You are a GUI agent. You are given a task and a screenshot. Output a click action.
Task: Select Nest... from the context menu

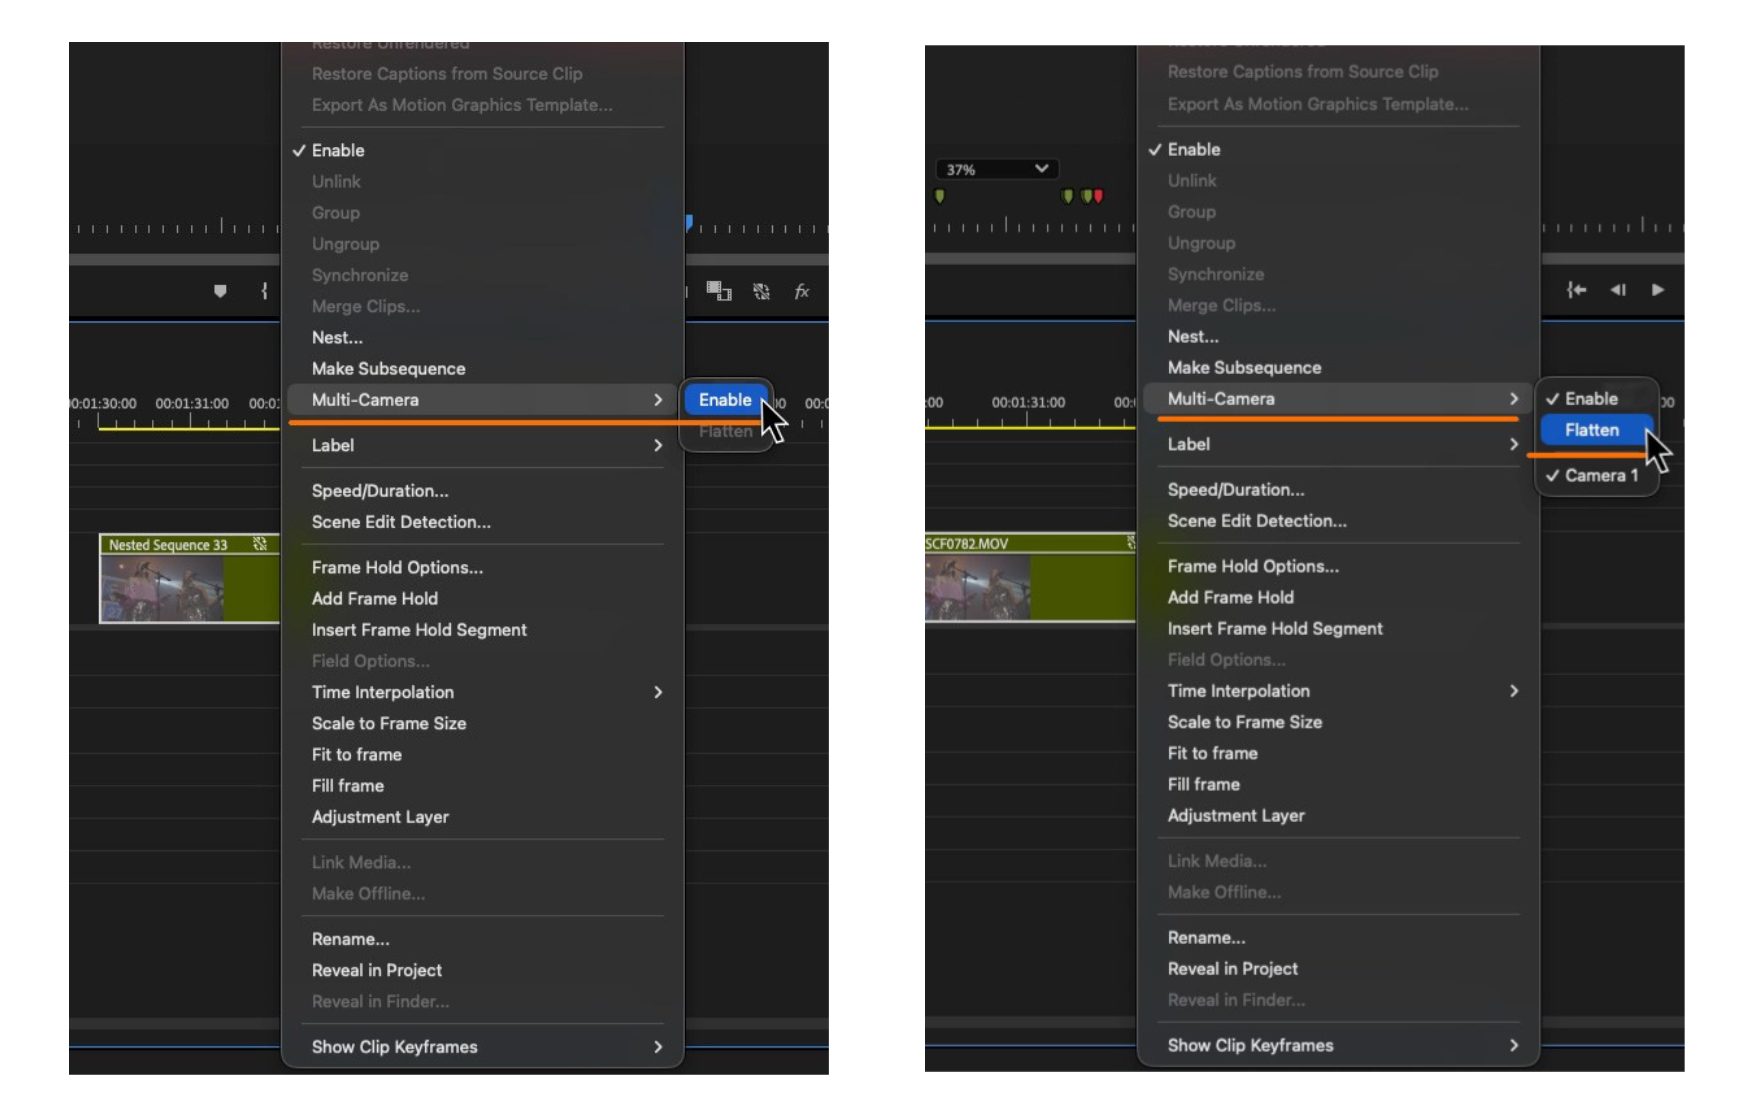(337, 338)
